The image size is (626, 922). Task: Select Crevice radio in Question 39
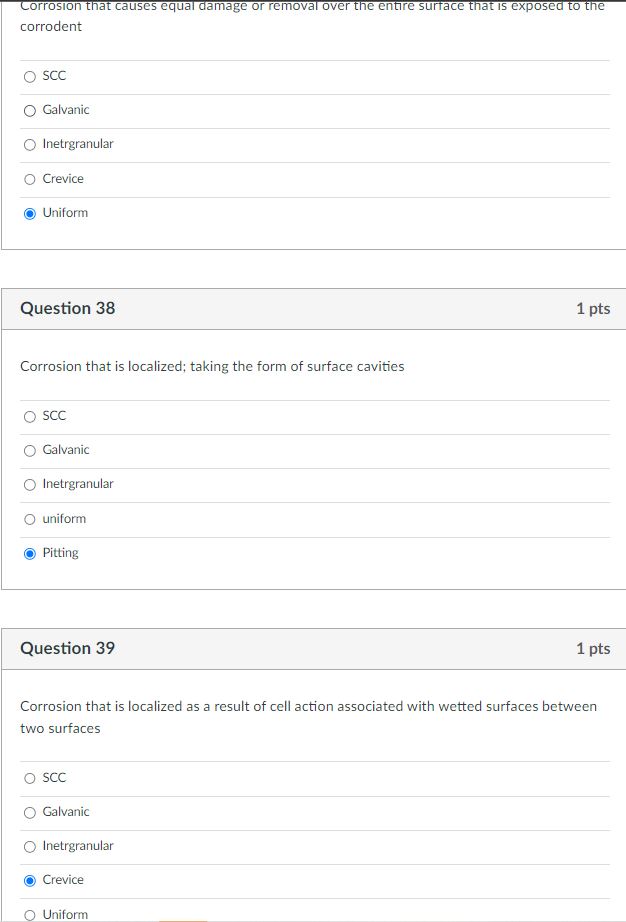point(30,880)
